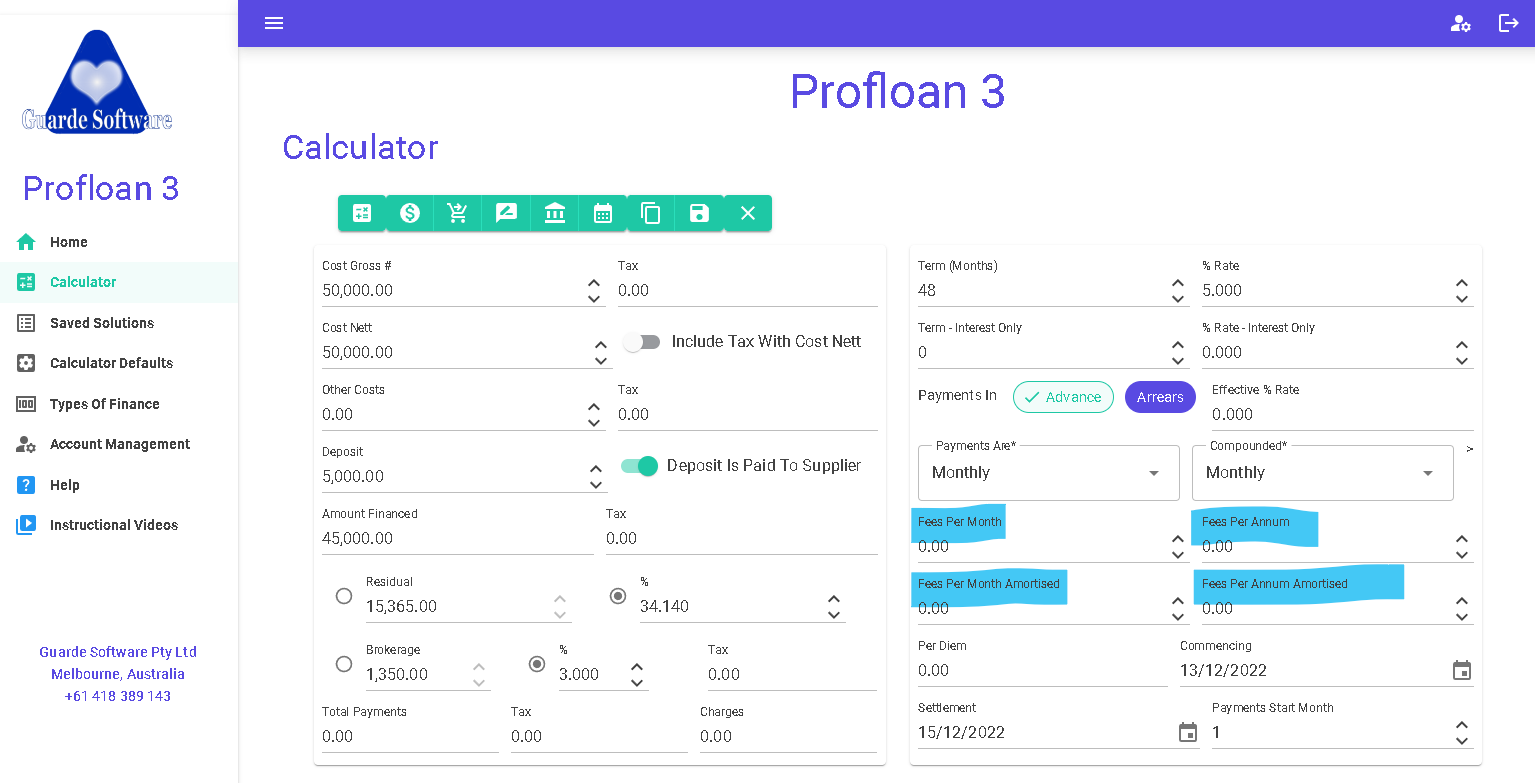Select the Residual percentage radio button

[618, 596]
